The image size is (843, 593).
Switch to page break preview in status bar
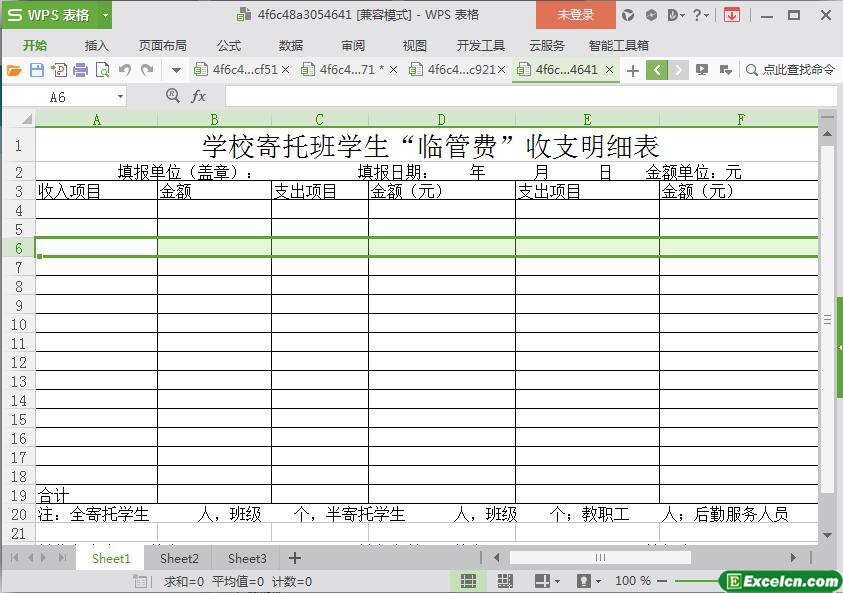click(505, 581)
